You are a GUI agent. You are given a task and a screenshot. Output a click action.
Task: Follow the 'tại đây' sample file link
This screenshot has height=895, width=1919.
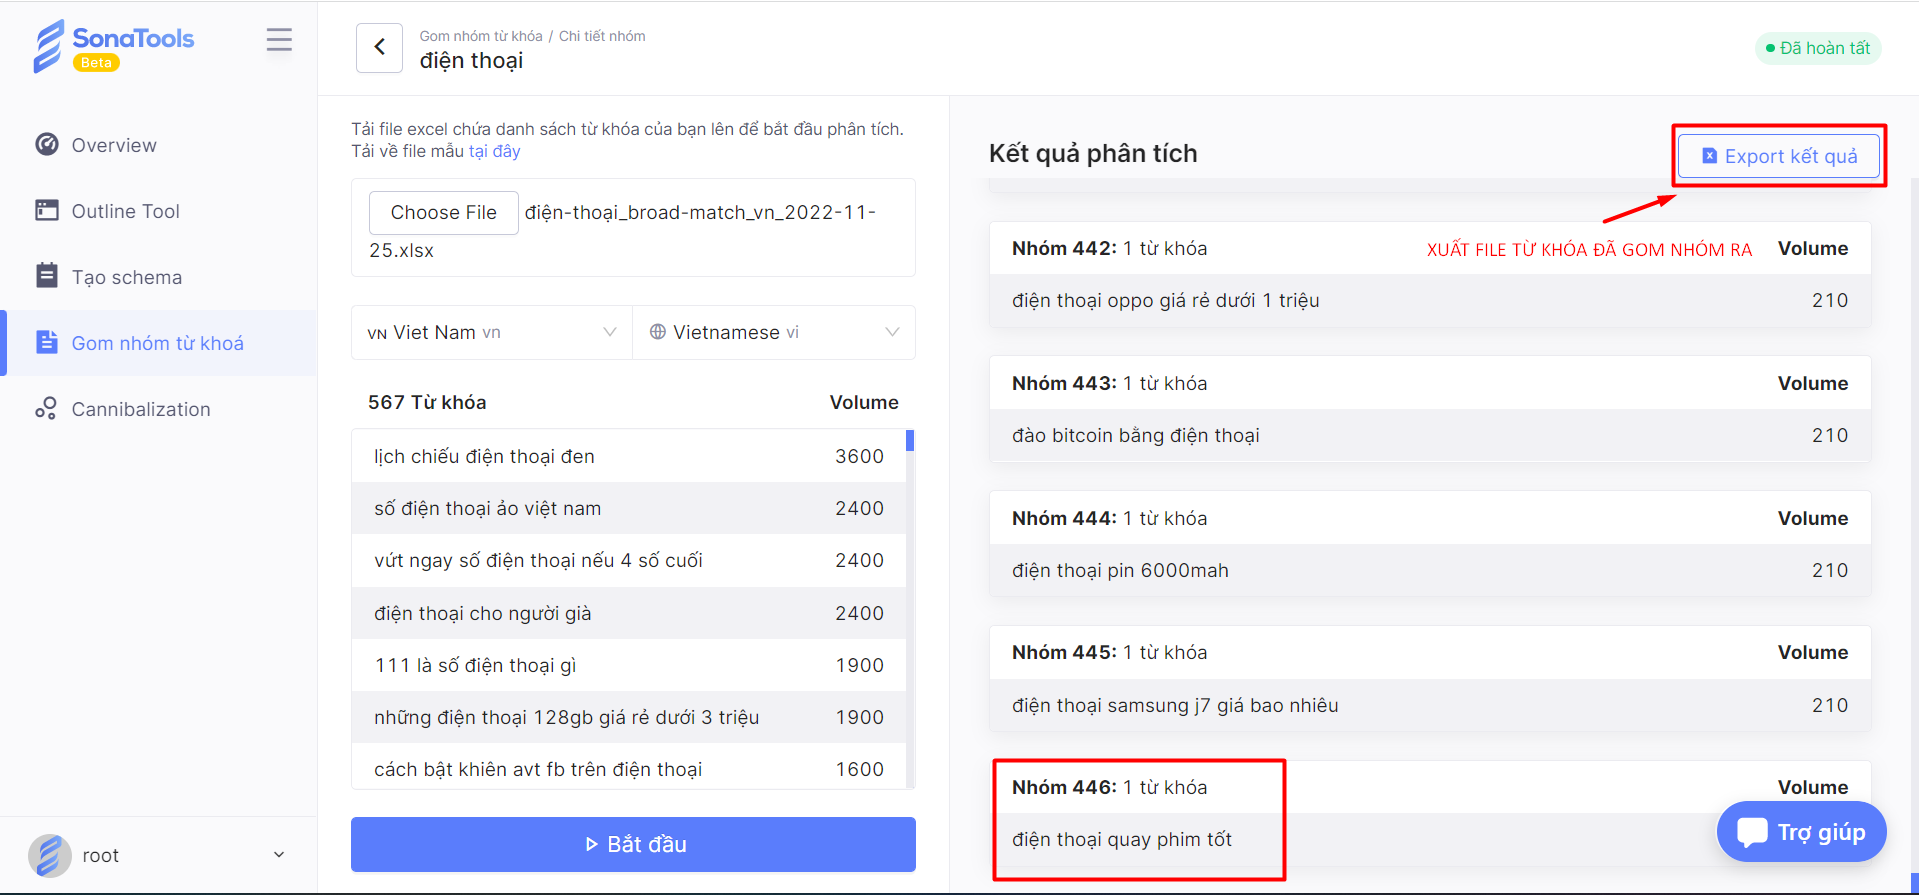pyautogui.click(x=494, y=151)
